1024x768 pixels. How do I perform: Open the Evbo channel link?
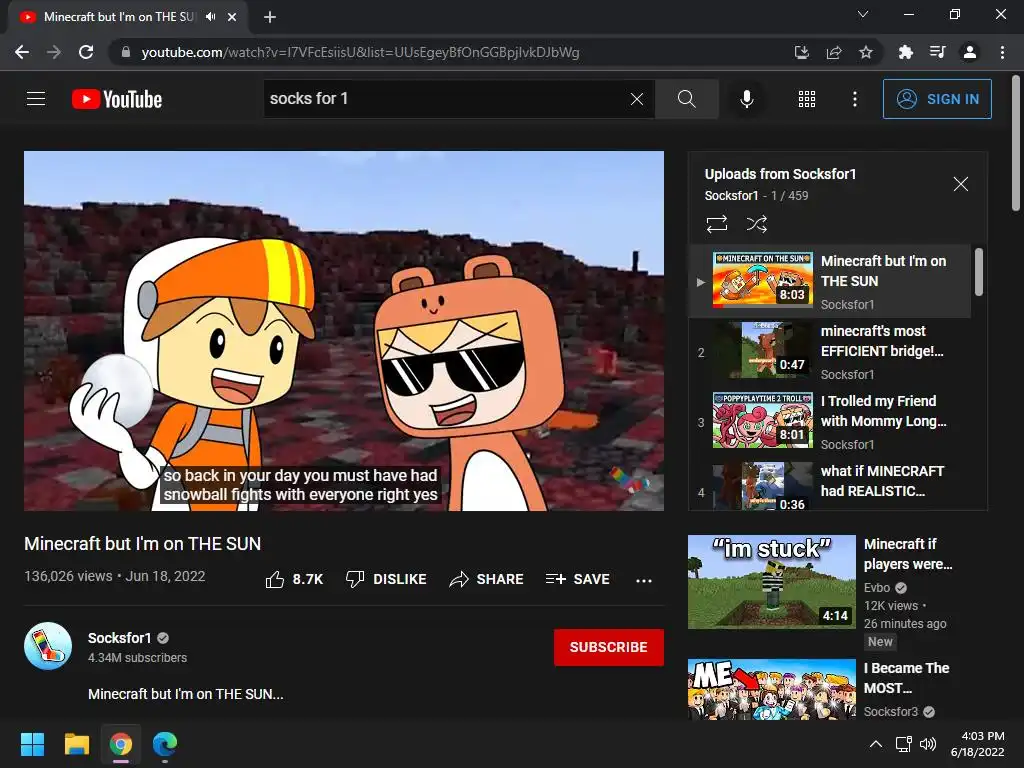coord(876,587)
